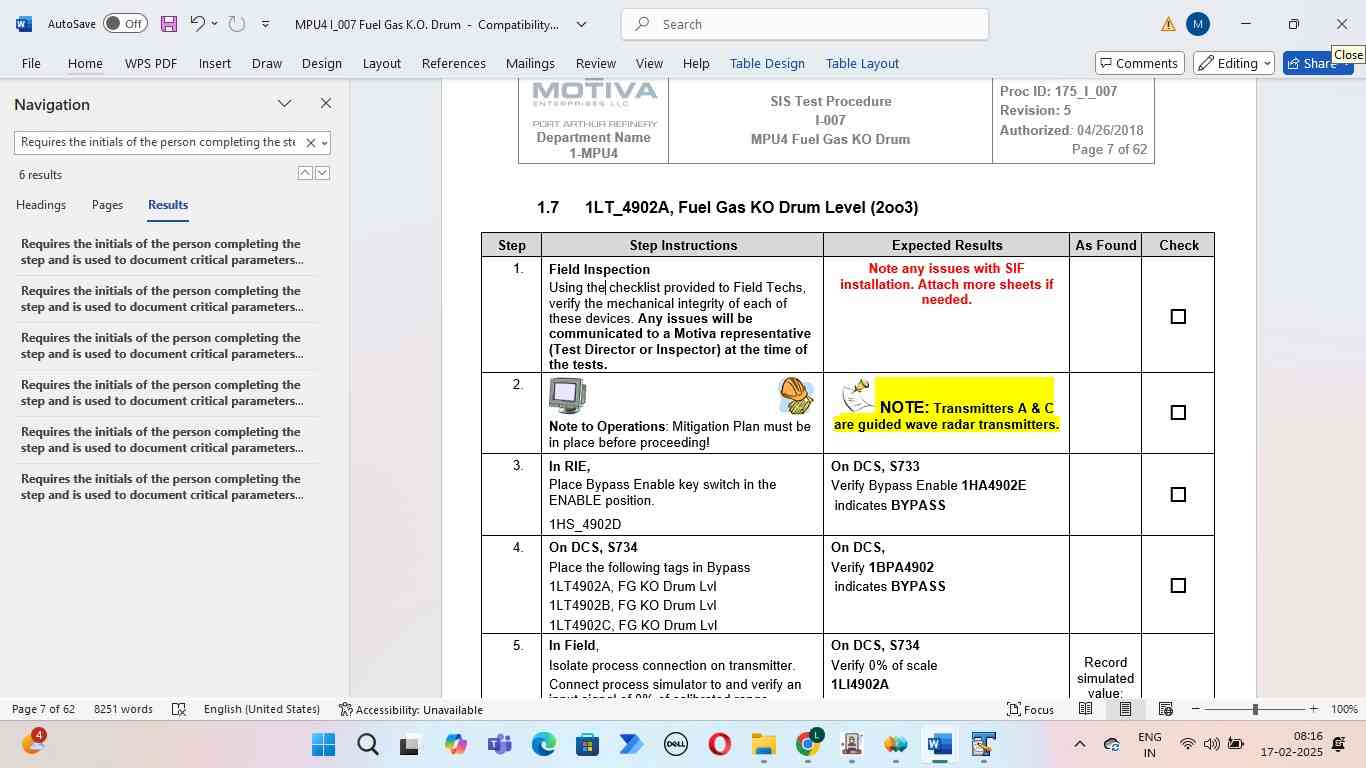Viewport: 1366px width, 768px height.
Task: Switch to the Headings tab in Navigation
Action: [41, 205]
